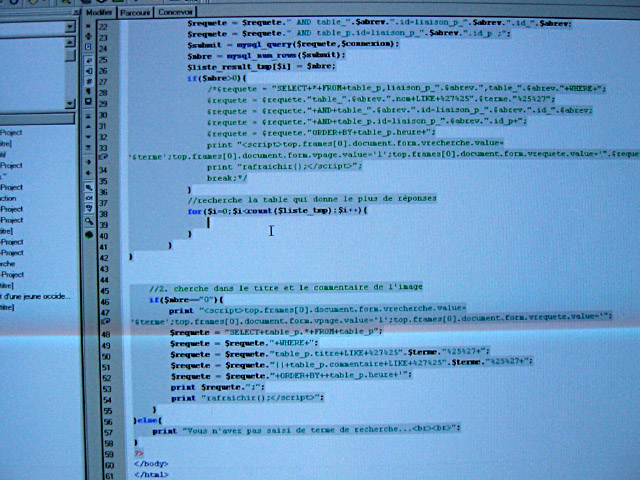The image size is (640, 480).
Task: Select the "d'une jeune occide..." entry in left list
Action: click(x=36, y=297)
